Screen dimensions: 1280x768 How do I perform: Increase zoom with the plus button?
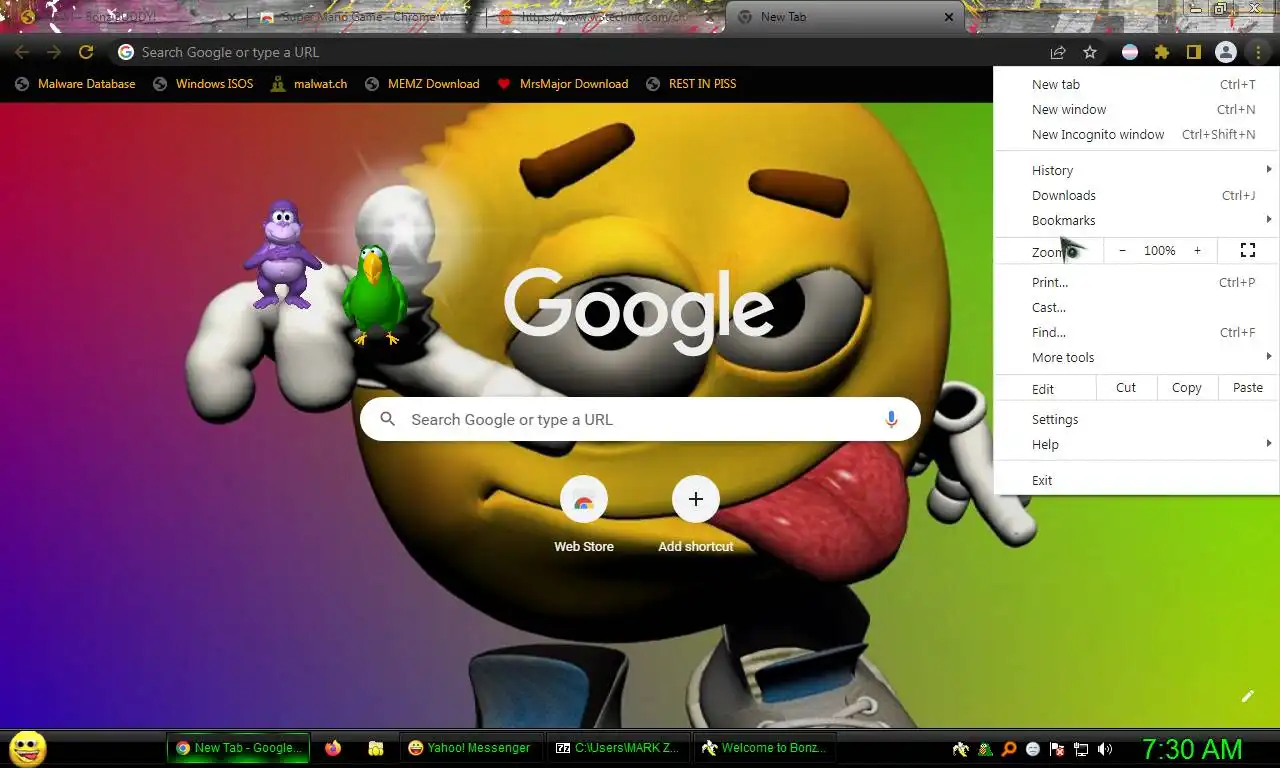pos(1197,251)
